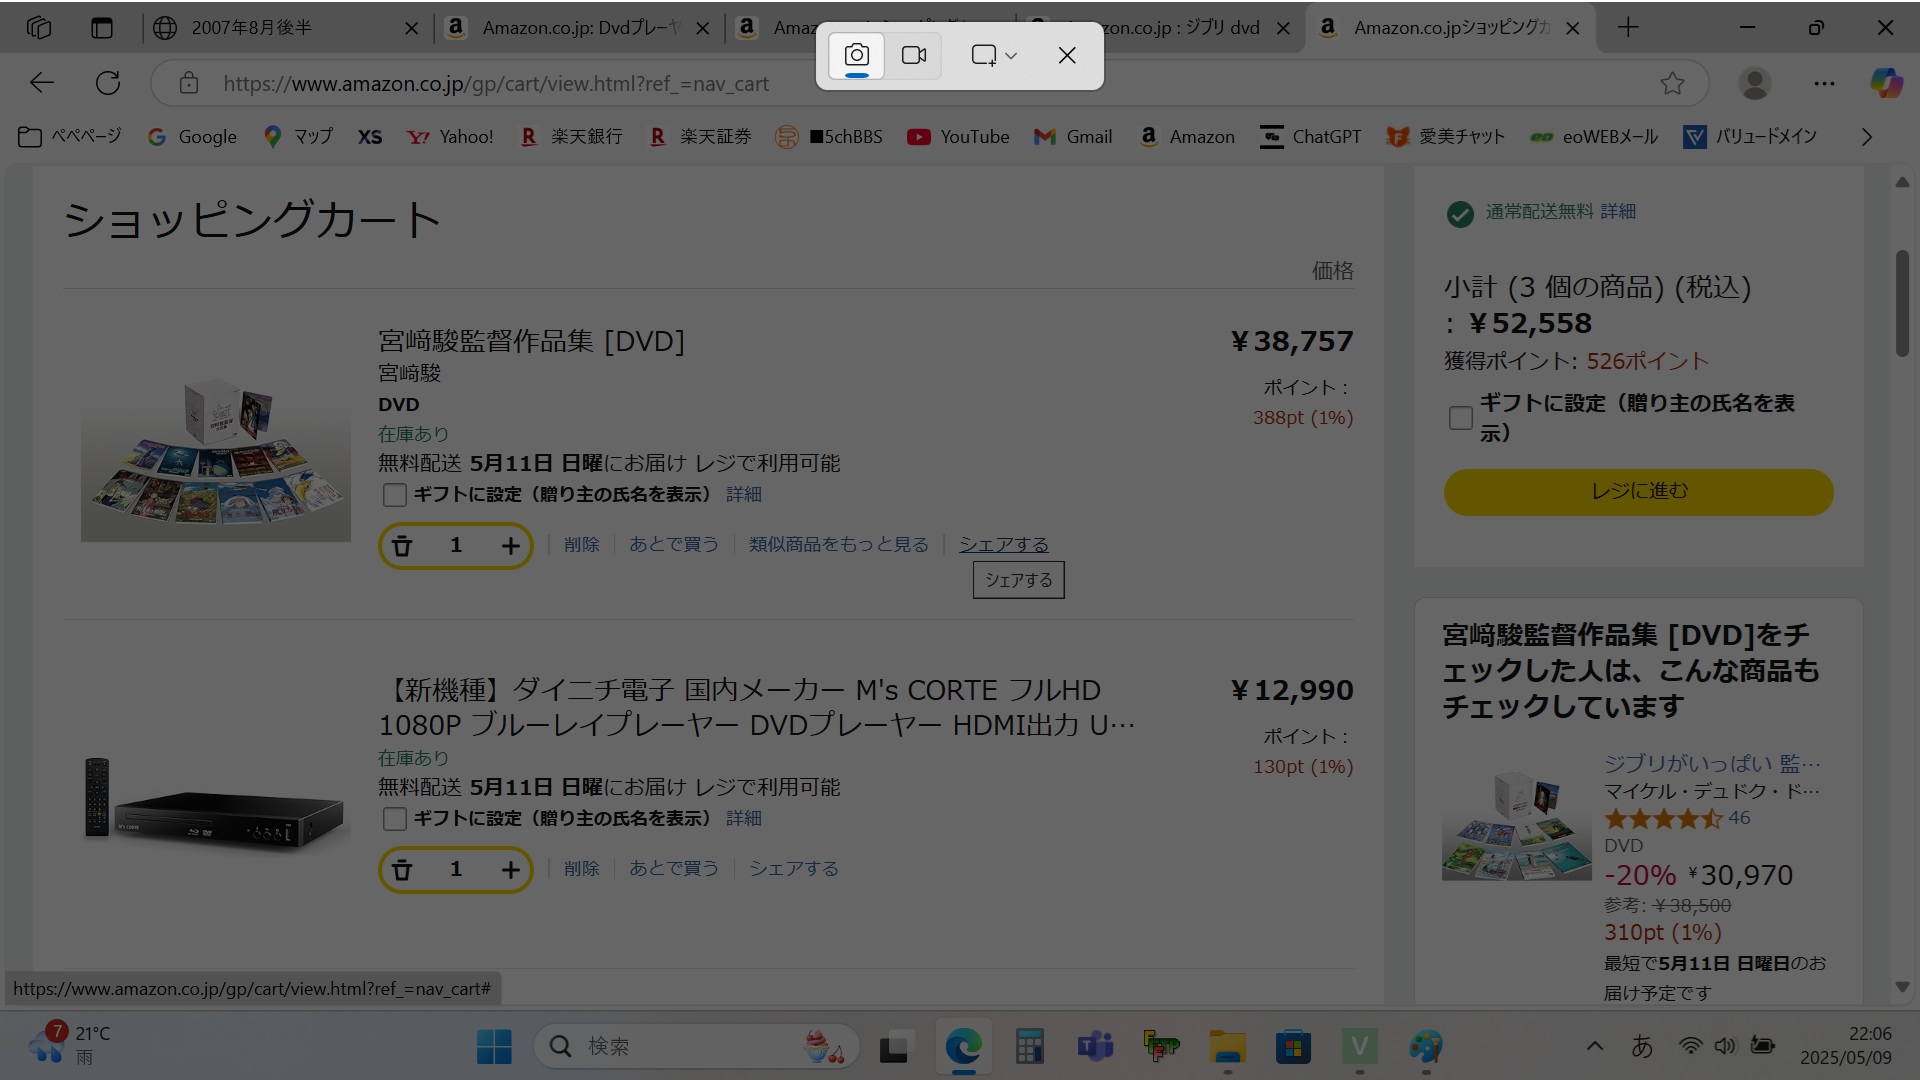Close the 2007年8月後半 tab
Image resolution: width=1920 pixels, height=1080 pixels.
point(411,28)
